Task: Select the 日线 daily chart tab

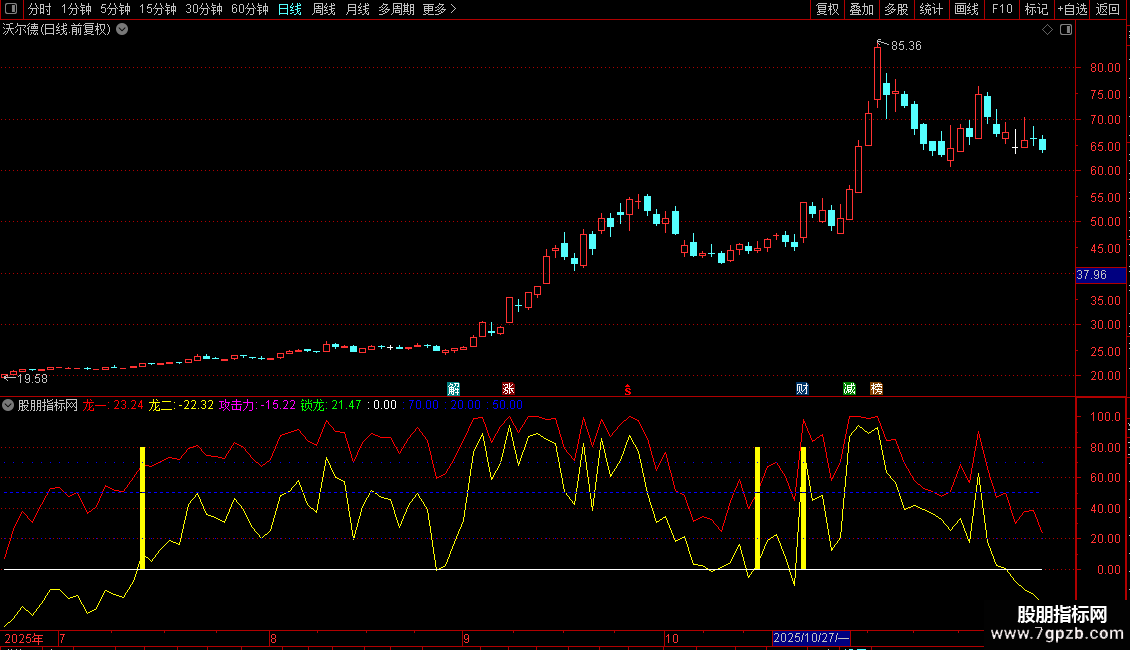Action: pyautogui.click(x=290, y=9)
